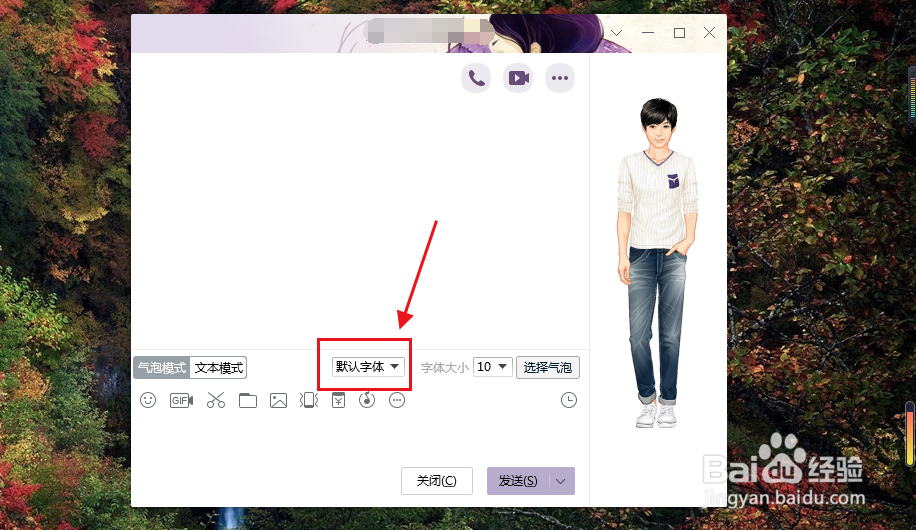The image size is (916, 530).
Task: Switch to 文本模式 text mode
Action: [218, 368]
